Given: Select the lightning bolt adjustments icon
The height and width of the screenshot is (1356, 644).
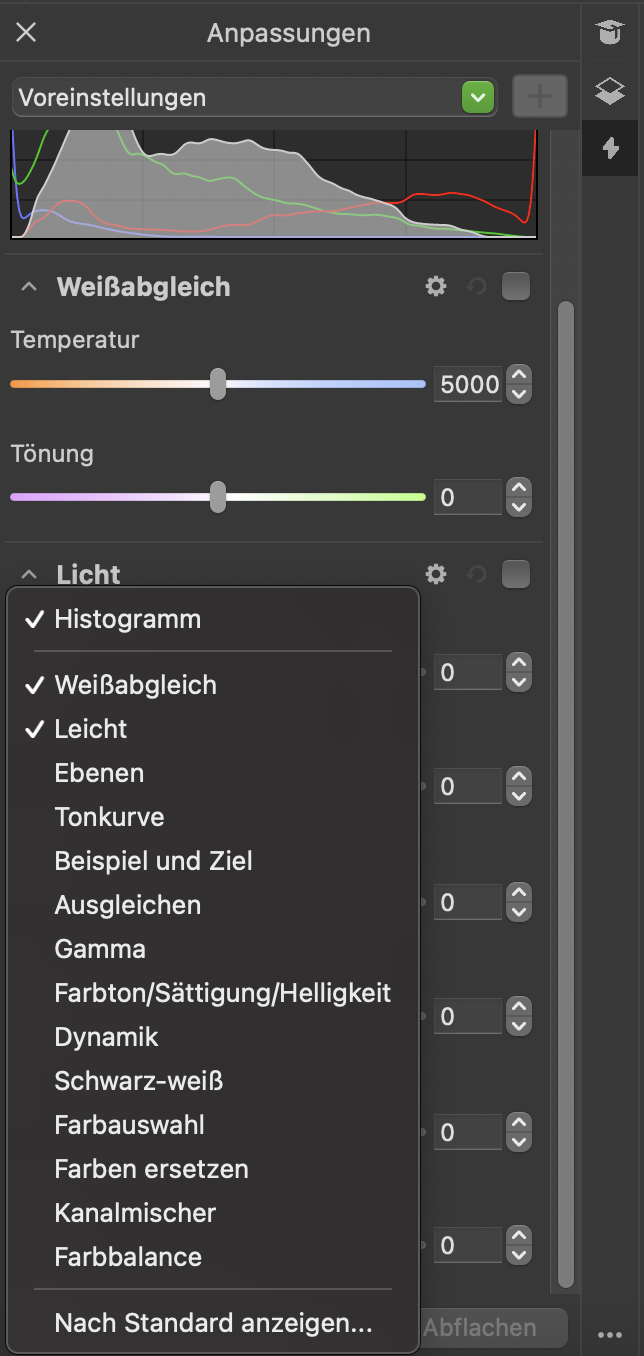Looking at the screenshot, I should coord(610,149).
